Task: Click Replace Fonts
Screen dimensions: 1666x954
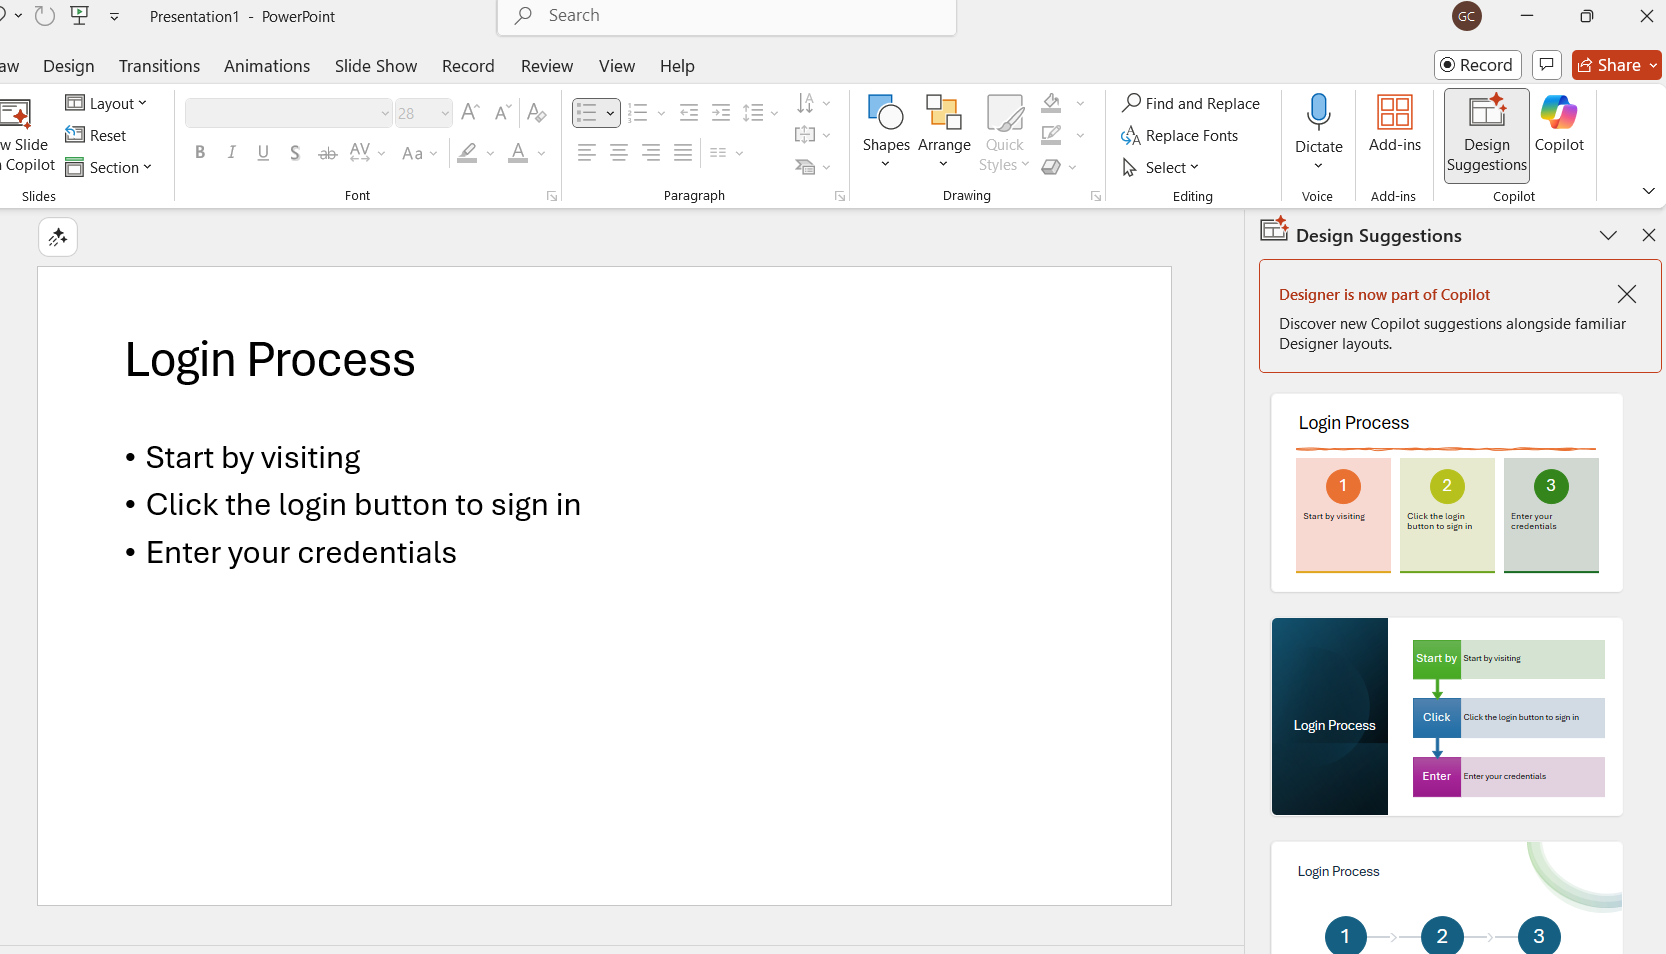Action: click(1180, 135)
